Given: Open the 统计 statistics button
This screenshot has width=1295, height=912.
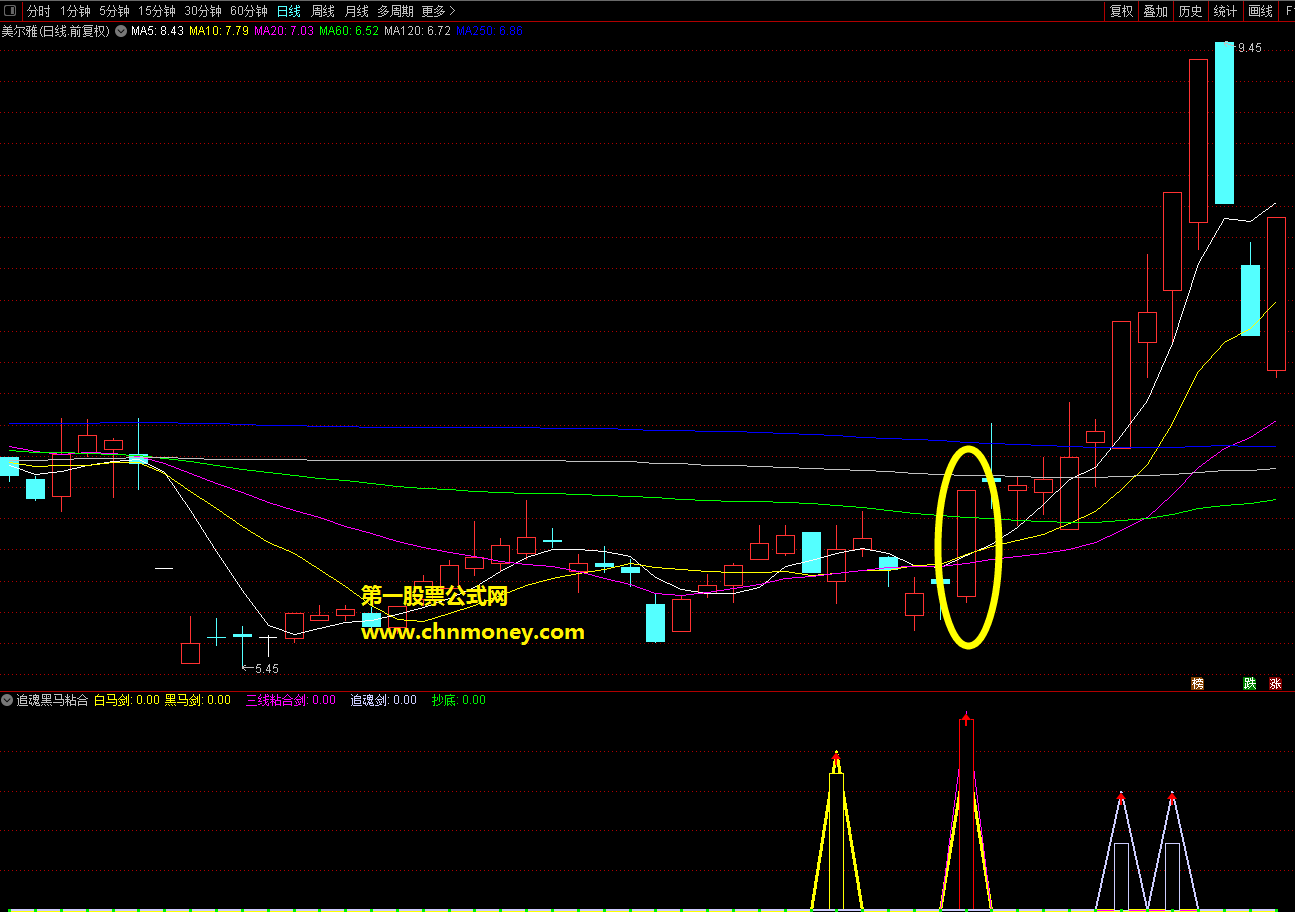Looking at the screenshot, I should pos(1225,11).
